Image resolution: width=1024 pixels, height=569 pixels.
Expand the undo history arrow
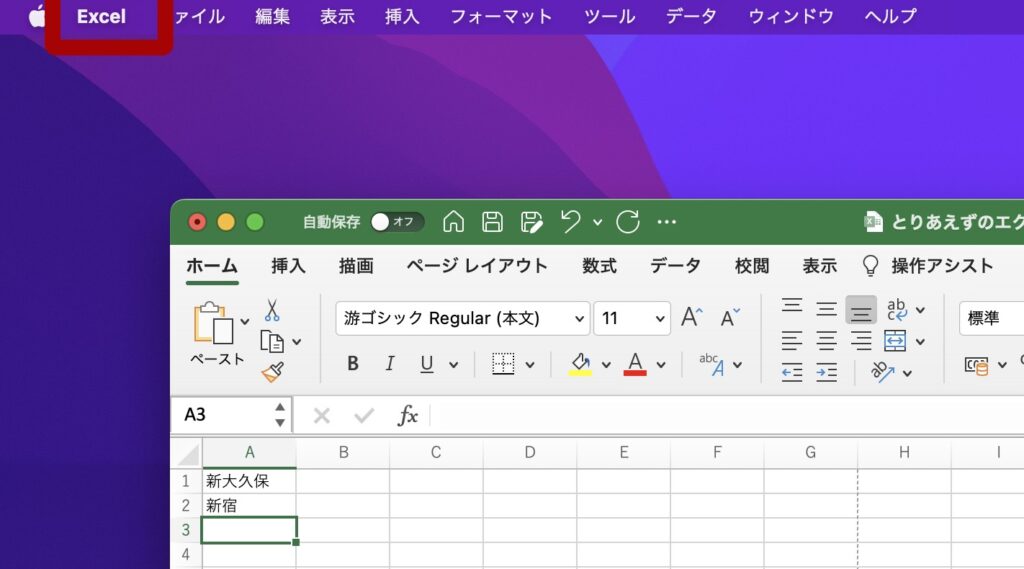(x=598, y=222)
